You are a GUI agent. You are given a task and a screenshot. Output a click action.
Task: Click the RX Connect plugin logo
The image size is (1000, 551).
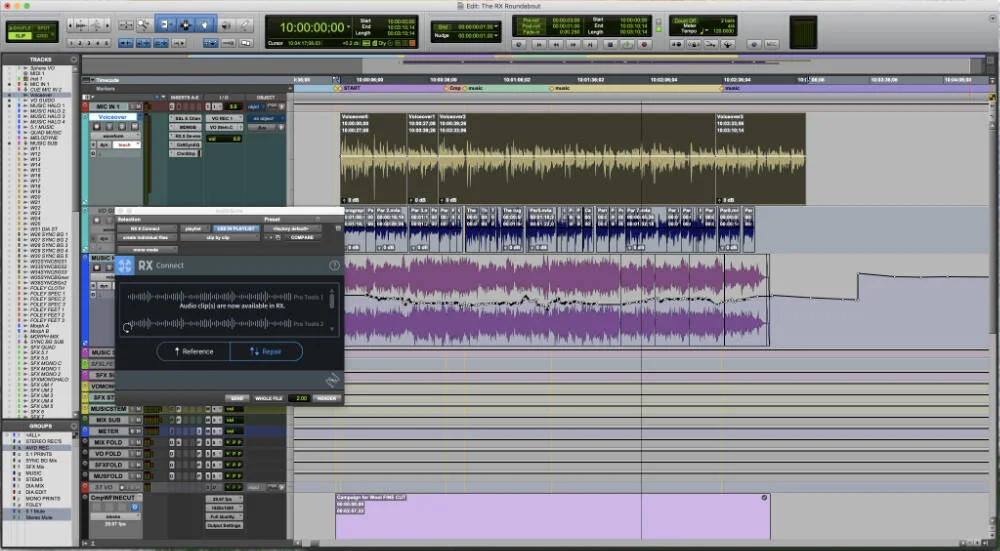point(125,265)
